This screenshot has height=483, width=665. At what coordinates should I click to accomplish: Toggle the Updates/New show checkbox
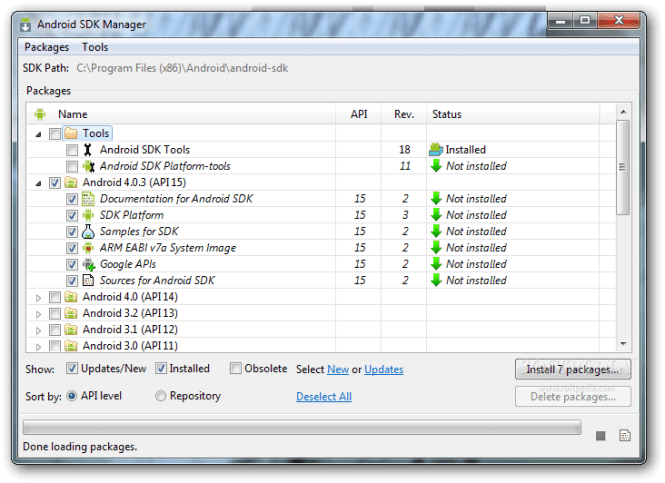[72, 369]
